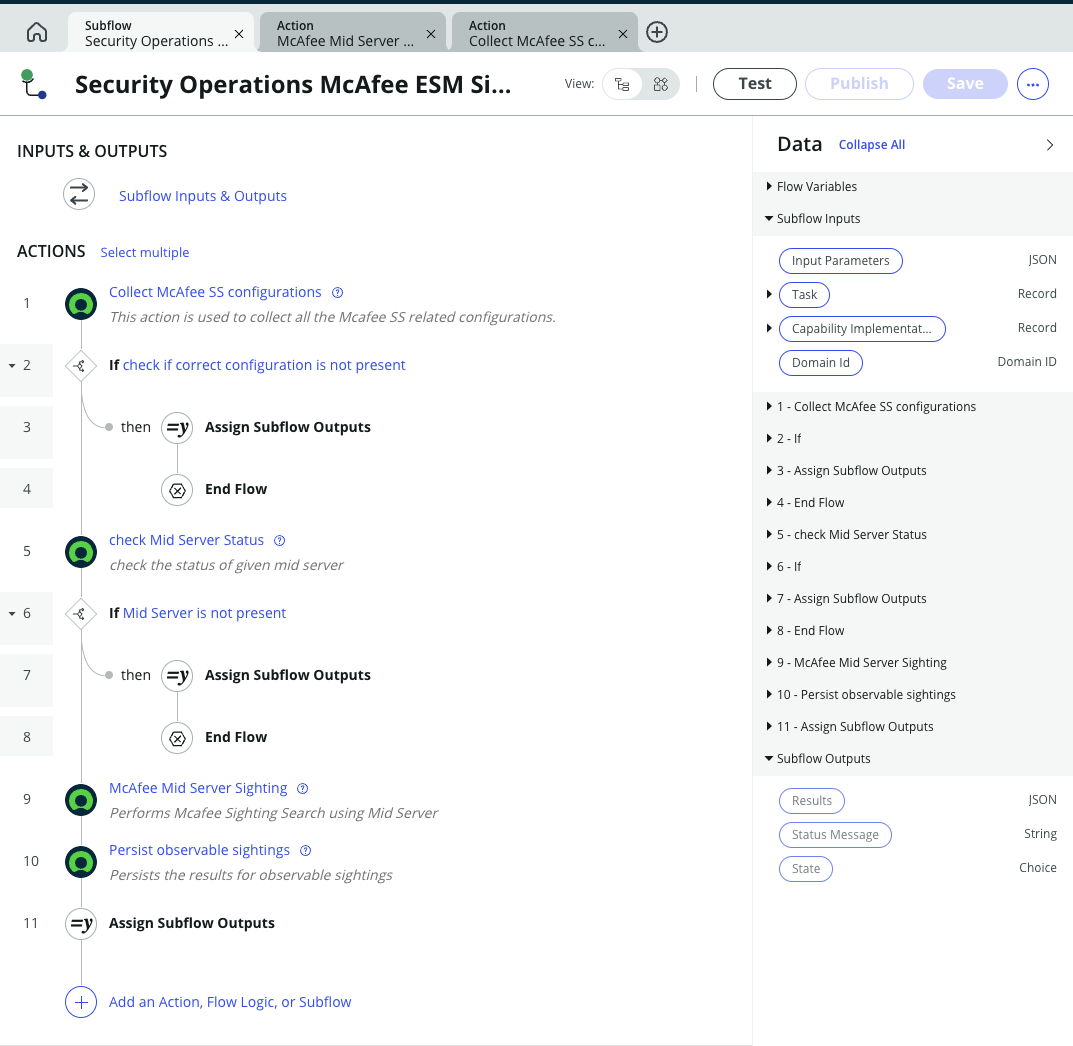This screenshot has width=1073, height=1046.
Task: Open check Mid Server Status action
Action: 186,540
